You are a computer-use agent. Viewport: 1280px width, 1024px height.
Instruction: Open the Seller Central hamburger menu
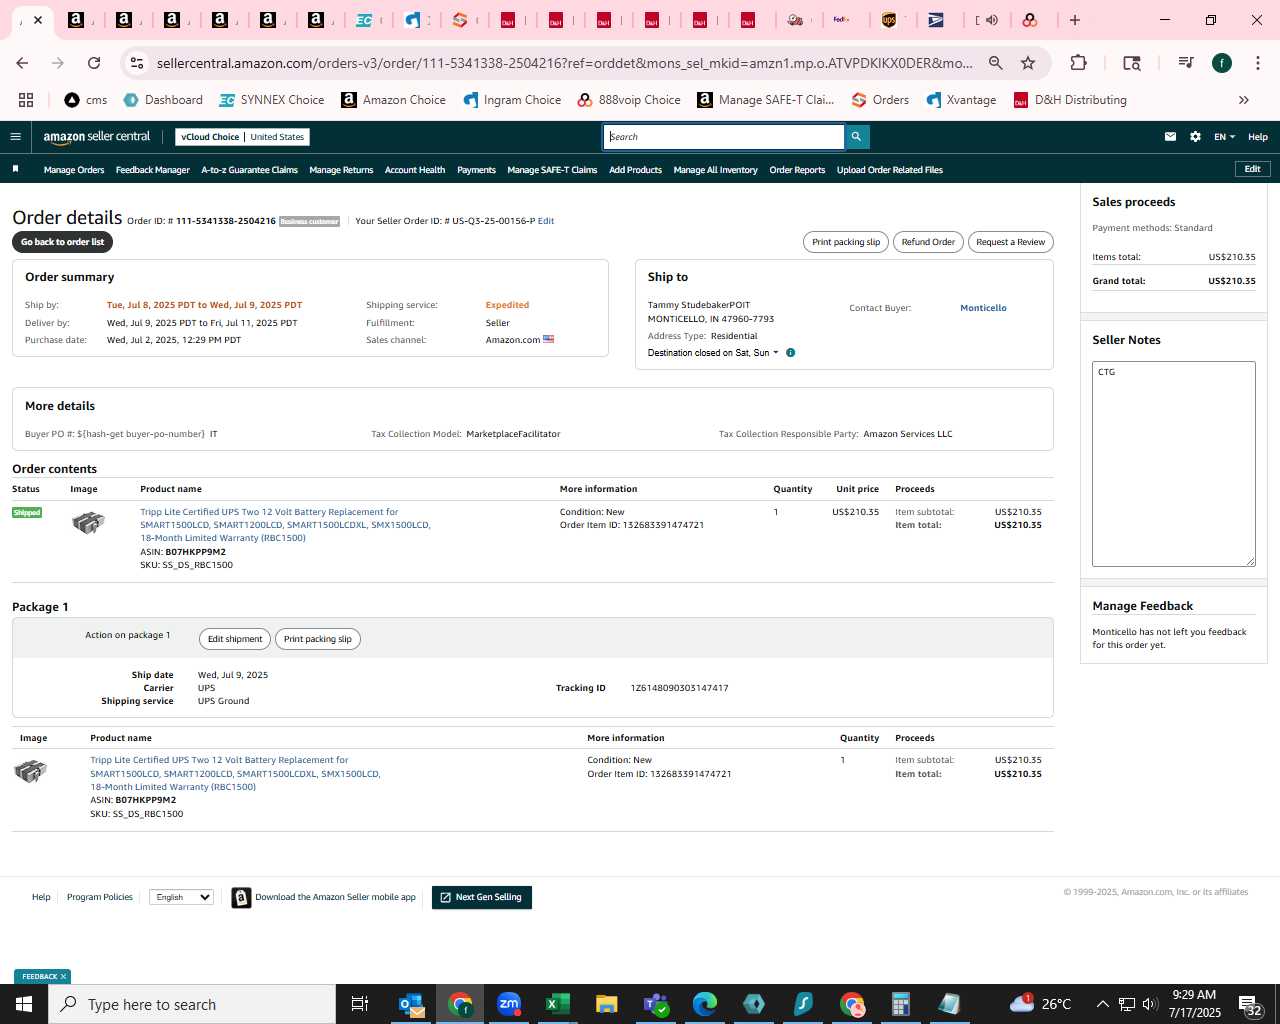pos(15,137)
